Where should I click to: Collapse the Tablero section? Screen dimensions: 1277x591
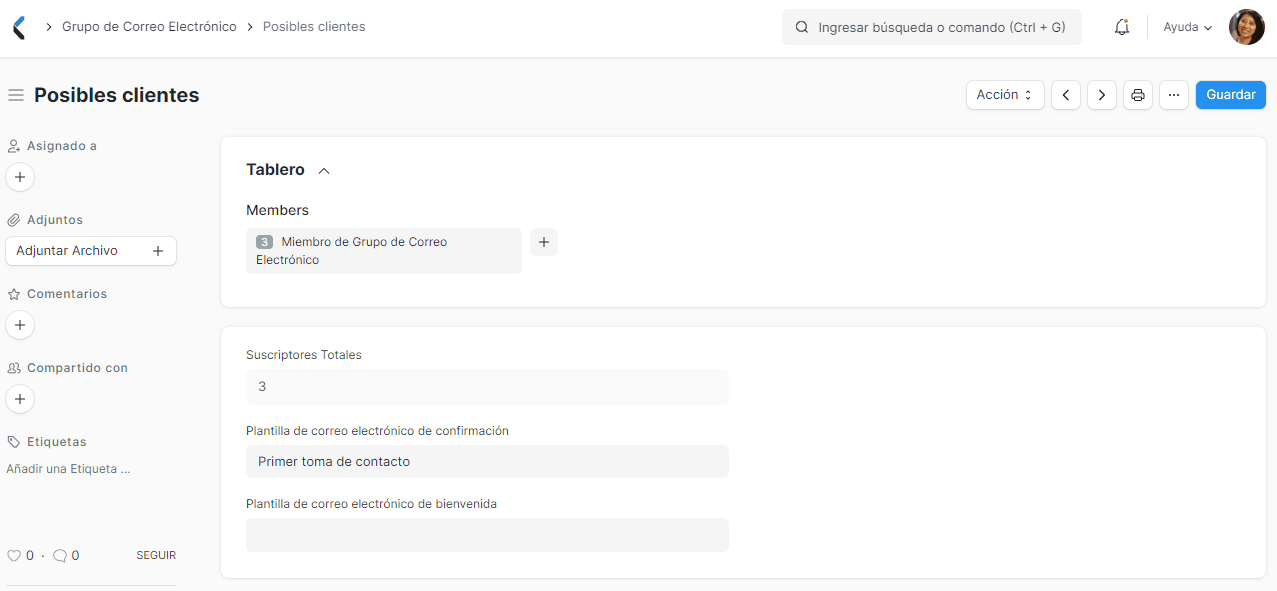[323, 170]
